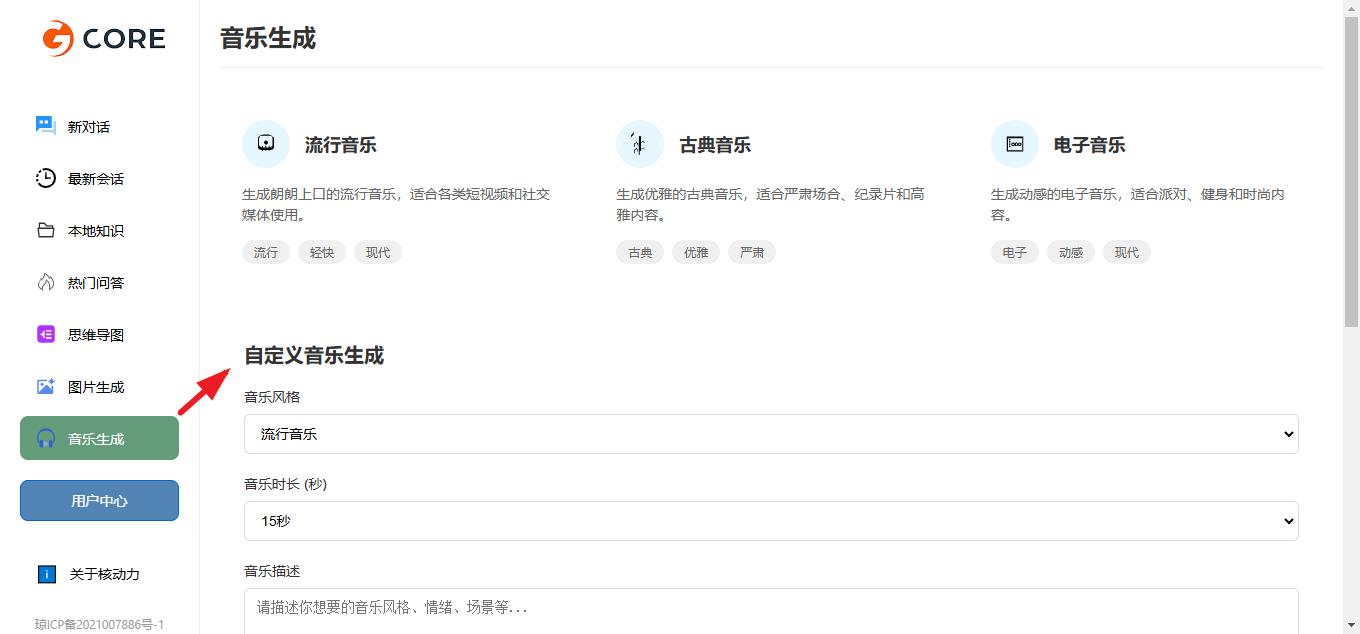Screen dimensions: 1360x634
Task: Go to 最新会话 in the sidebar
Action: (96, 179)
